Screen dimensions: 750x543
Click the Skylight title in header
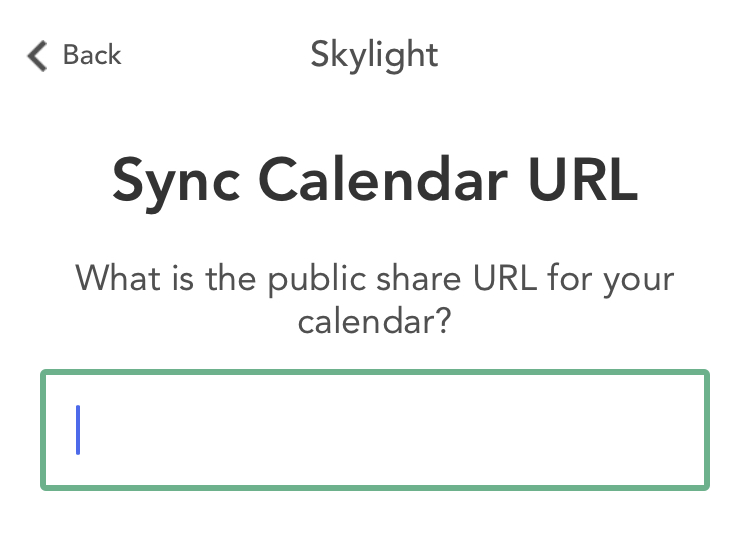point(374,55)
